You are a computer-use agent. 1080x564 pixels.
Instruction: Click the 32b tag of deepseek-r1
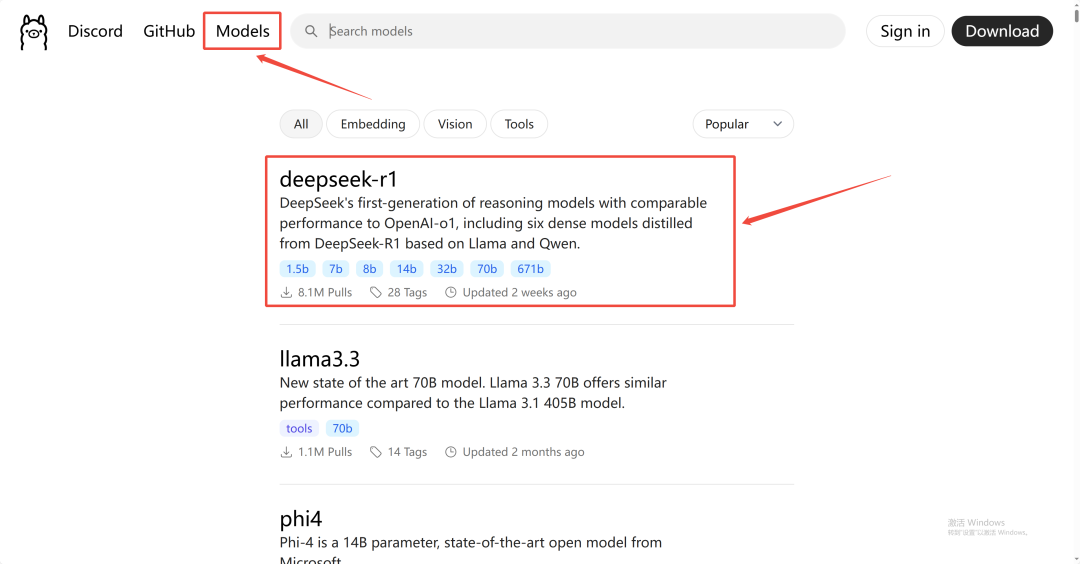click(x=447, y=269)
